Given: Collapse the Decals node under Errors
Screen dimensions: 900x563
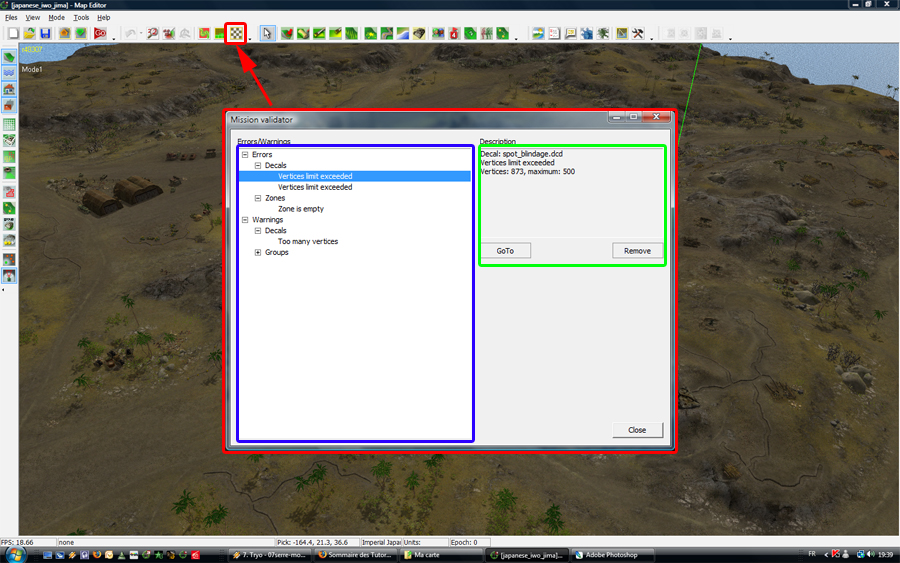Looking at the screenshot, I should click(258, 165).
